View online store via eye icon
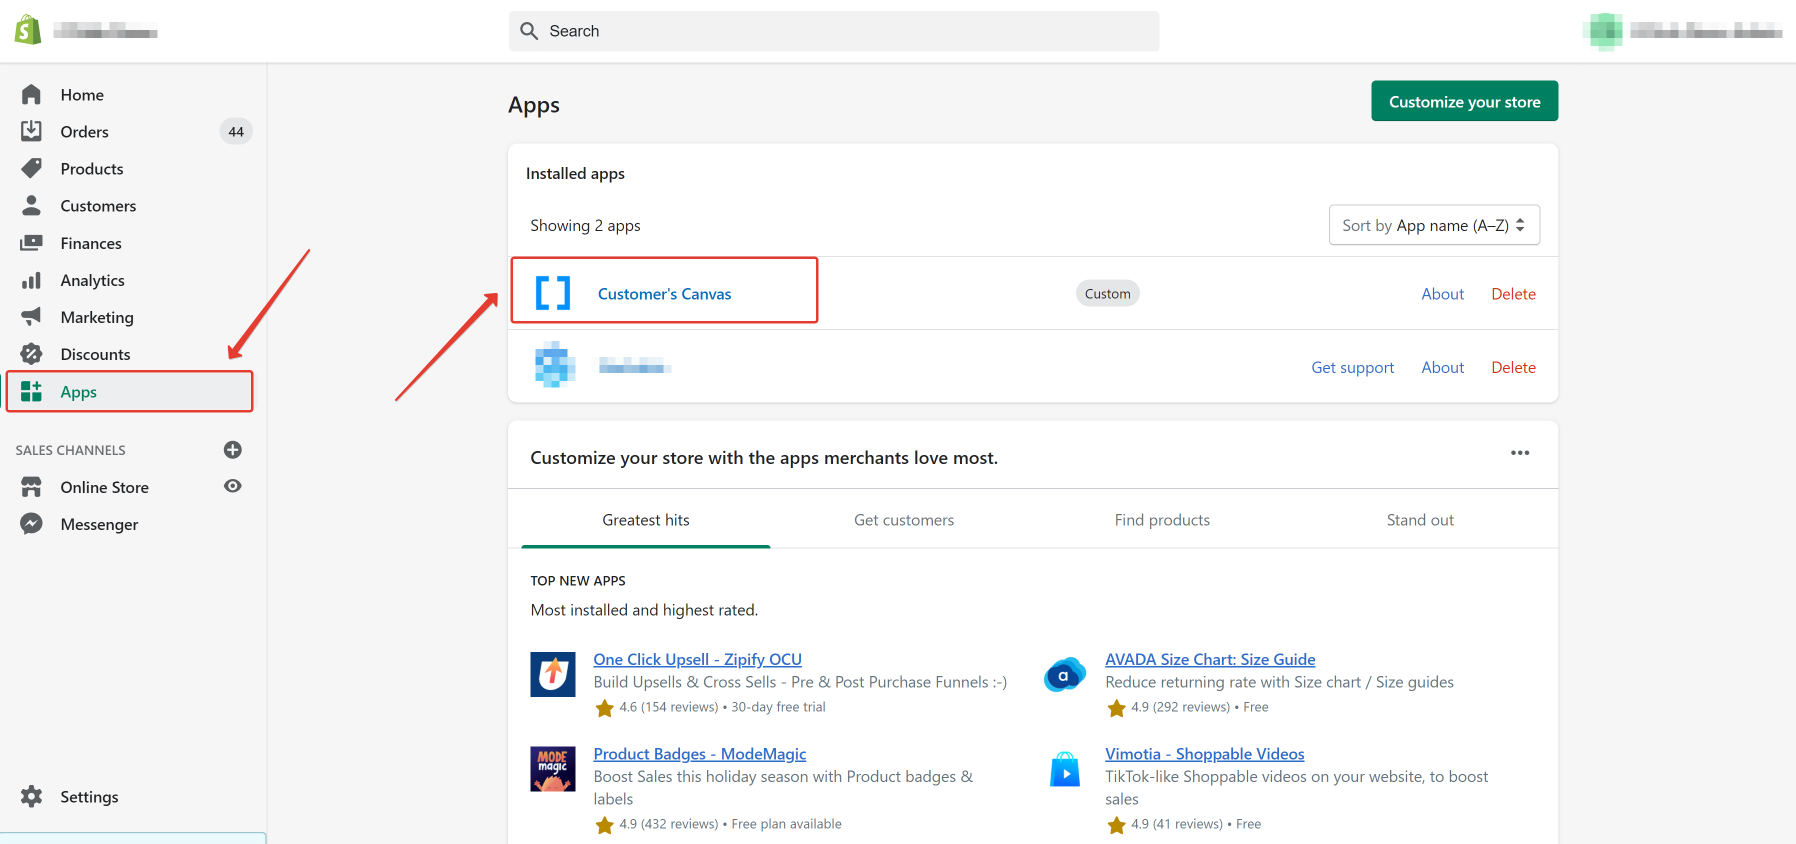Image resolution: width=1796 pixels, height=844 pixels. coord(233,486)
